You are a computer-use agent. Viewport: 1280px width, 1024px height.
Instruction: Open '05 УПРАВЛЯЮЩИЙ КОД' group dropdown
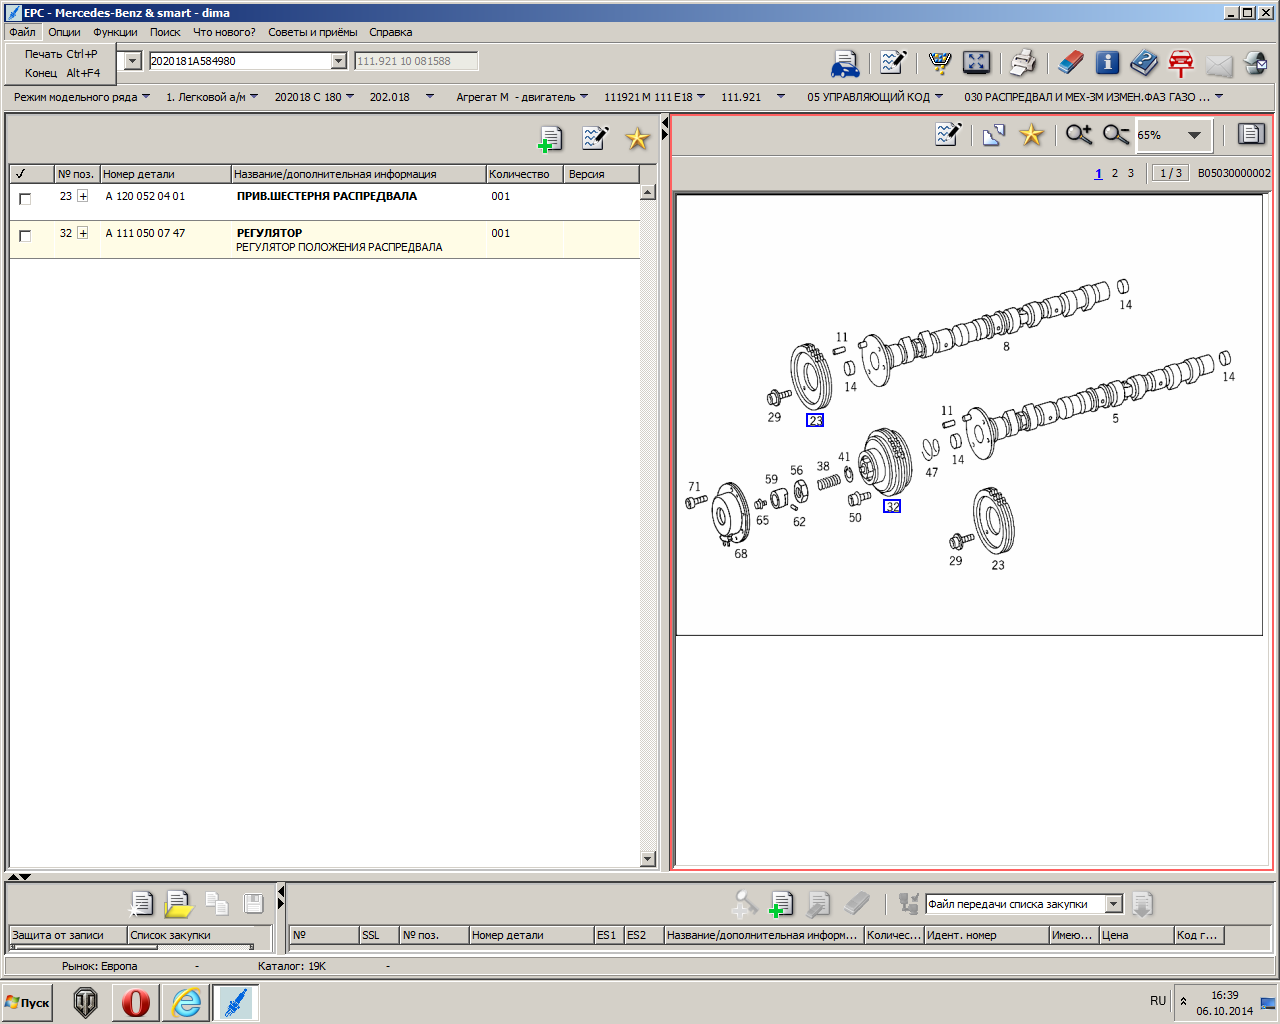click(x=875, y=97)
